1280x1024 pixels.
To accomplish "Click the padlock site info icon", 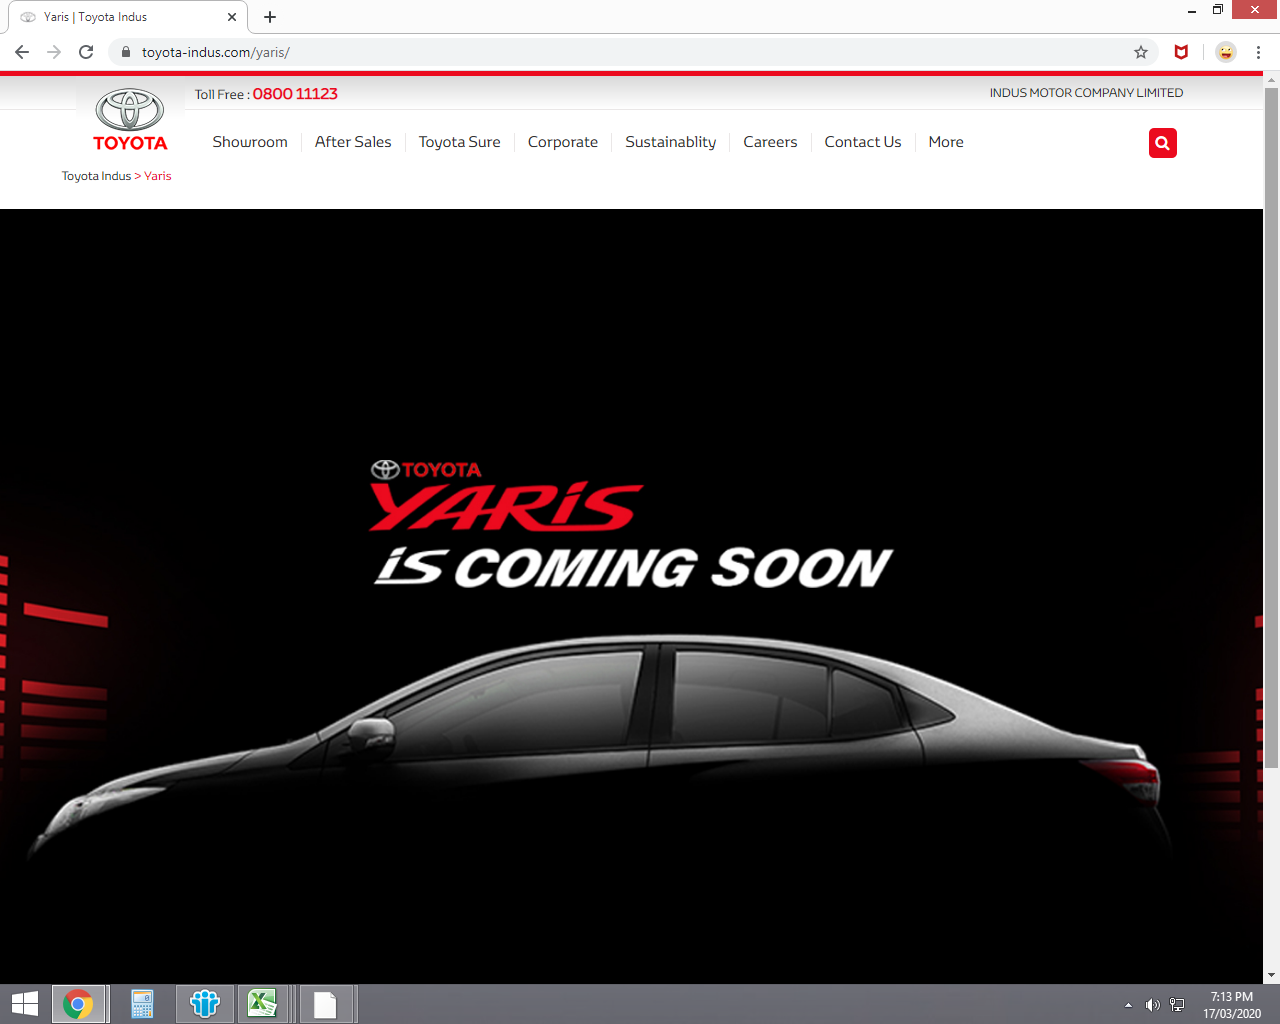I will (x=126, y=52).
